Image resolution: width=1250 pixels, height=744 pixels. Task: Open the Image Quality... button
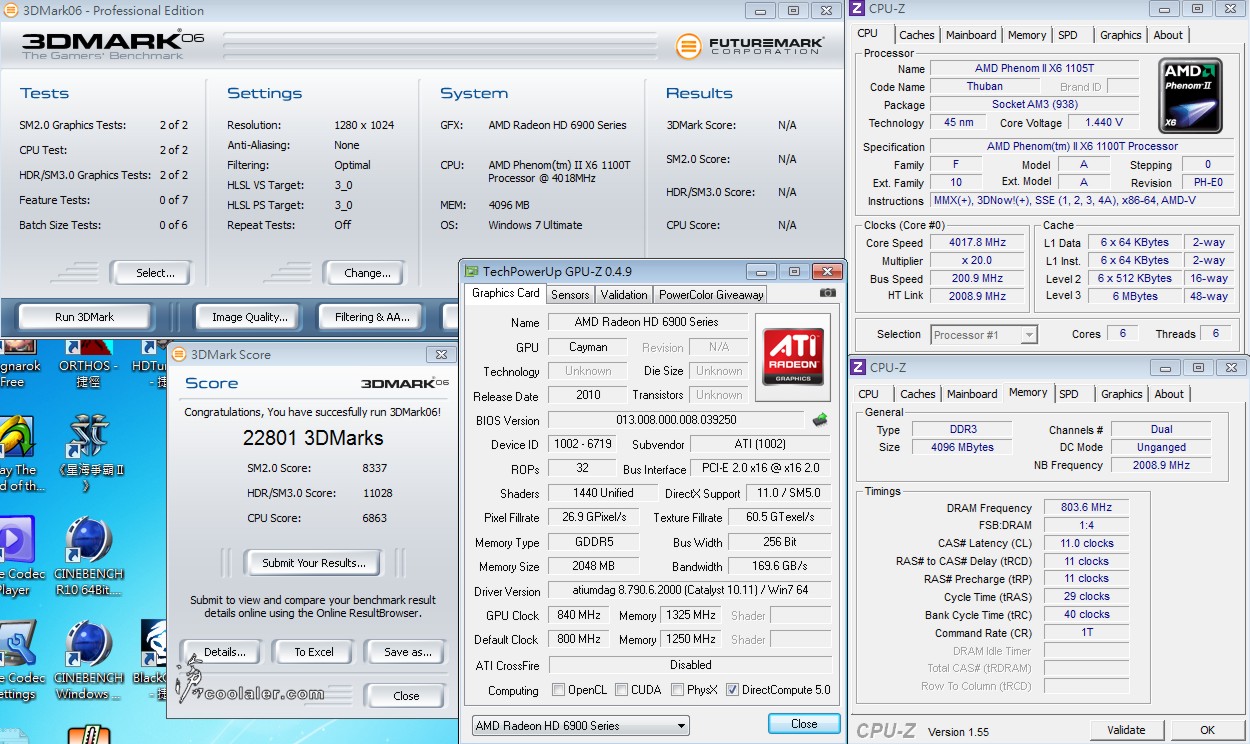pyautogui.click(x=250, y=317)
